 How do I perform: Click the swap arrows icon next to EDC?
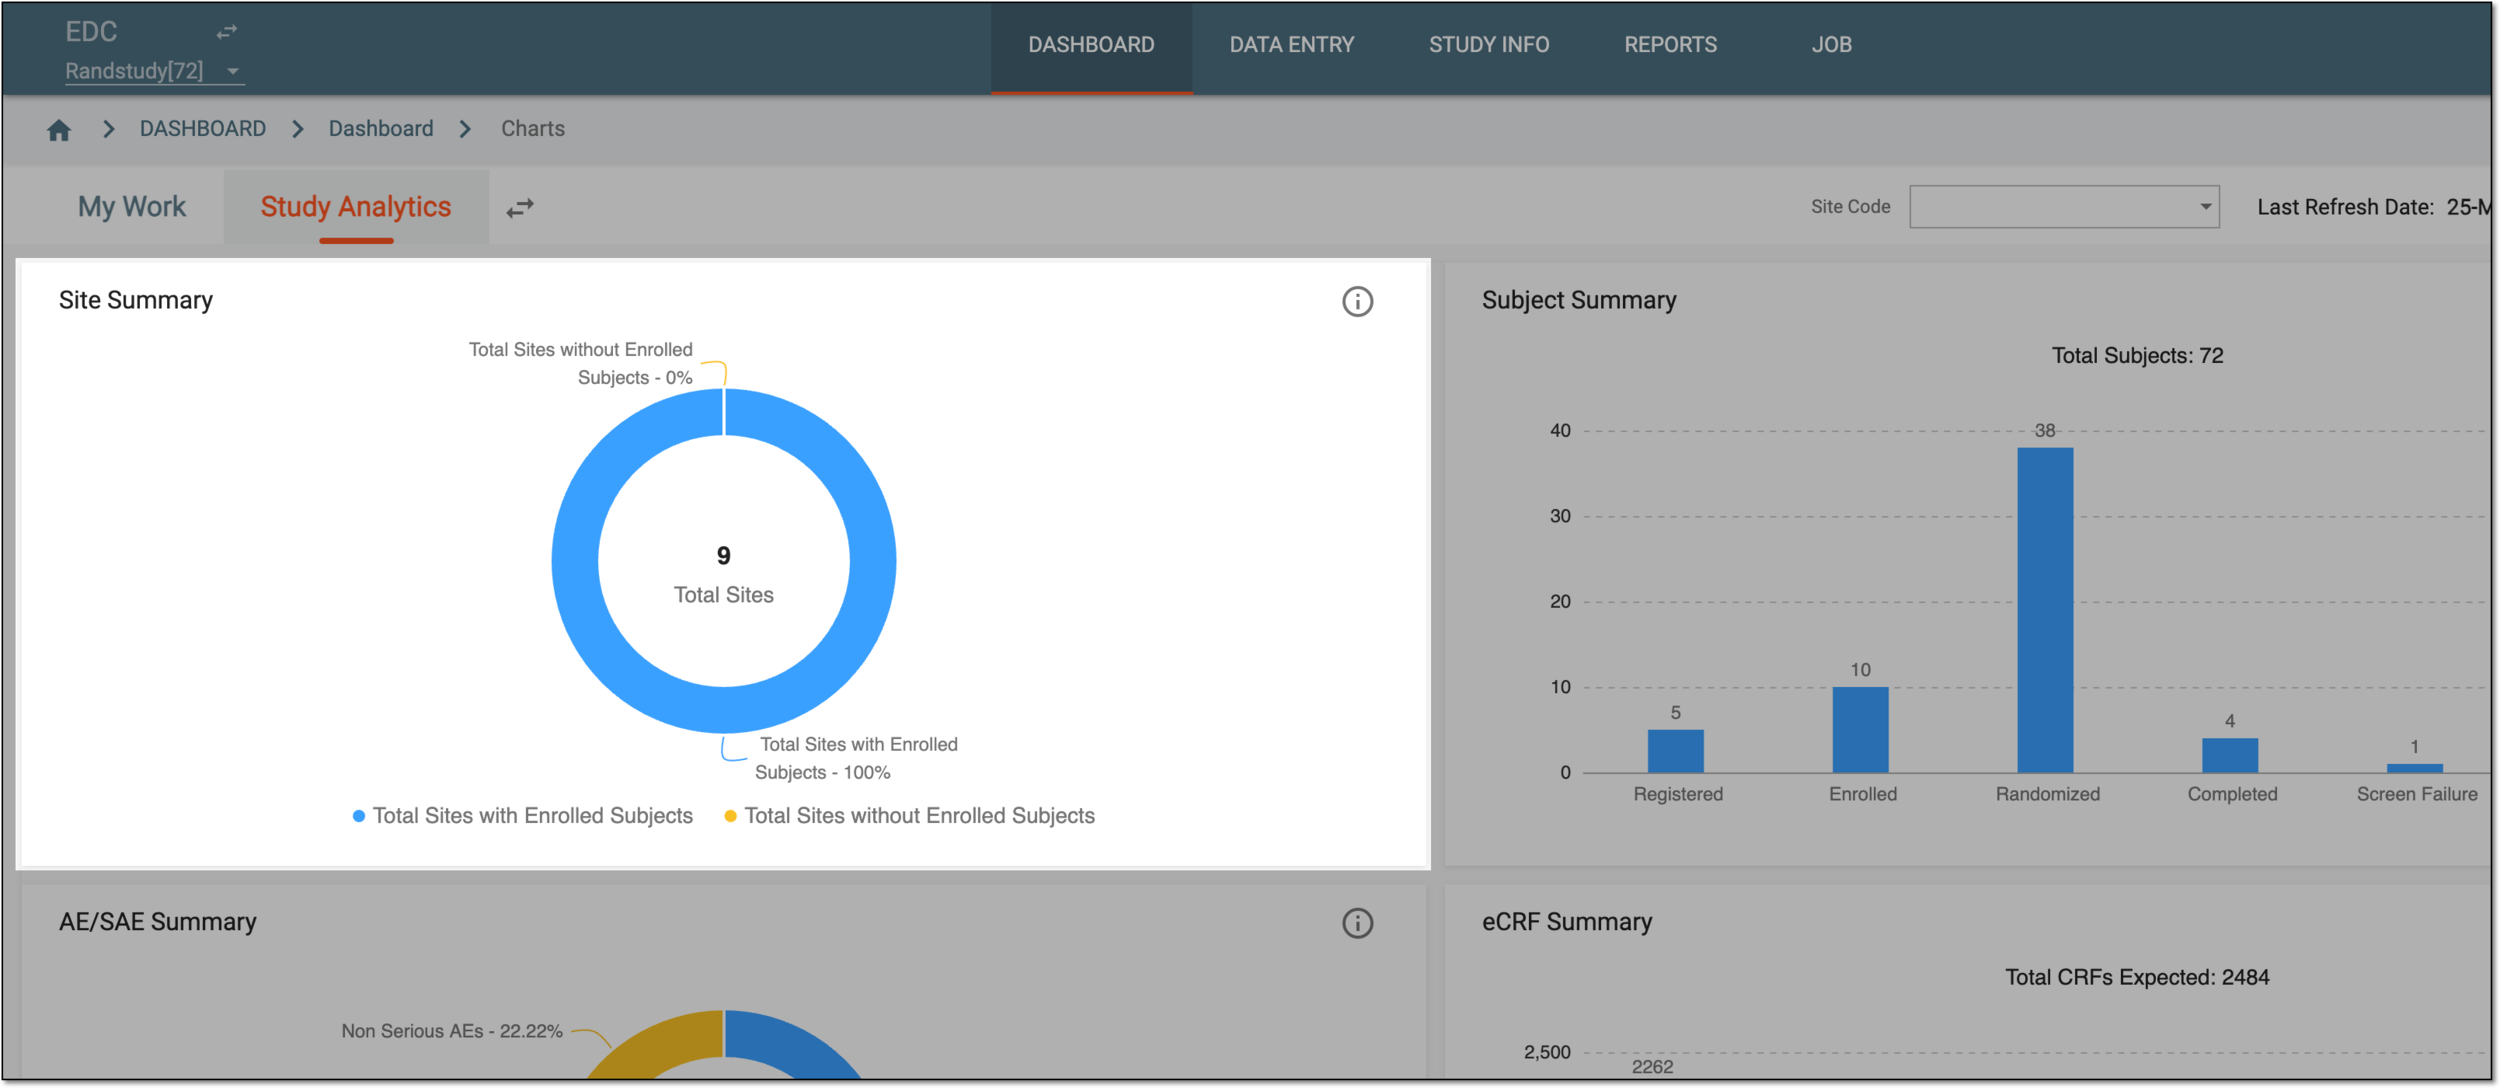coord(227,32)
